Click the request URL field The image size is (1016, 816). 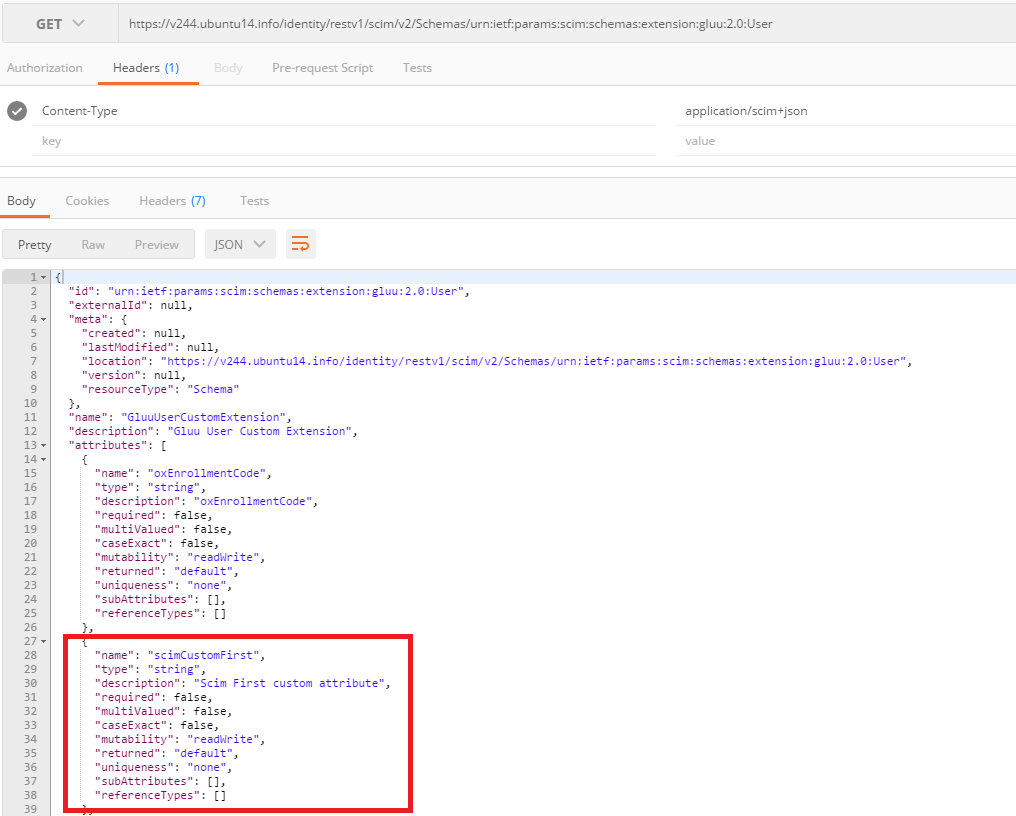pyautogui.click(x=560, y=24)
